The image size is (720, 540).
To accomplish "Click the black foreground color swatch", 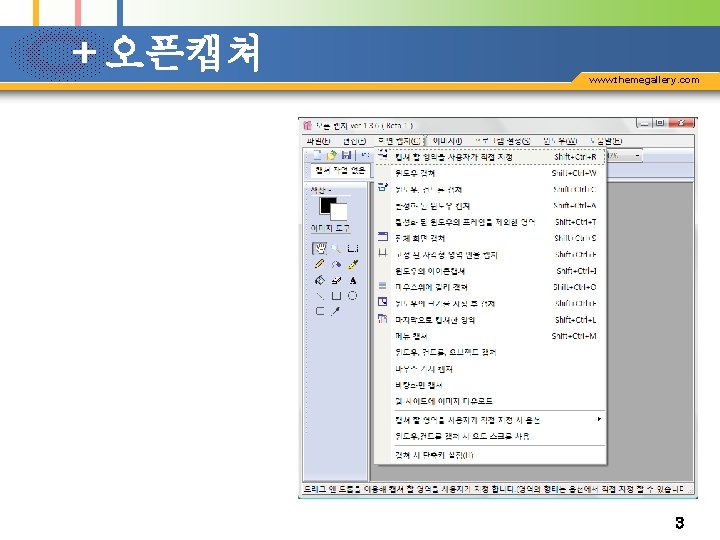I will (x=327, y=205).
